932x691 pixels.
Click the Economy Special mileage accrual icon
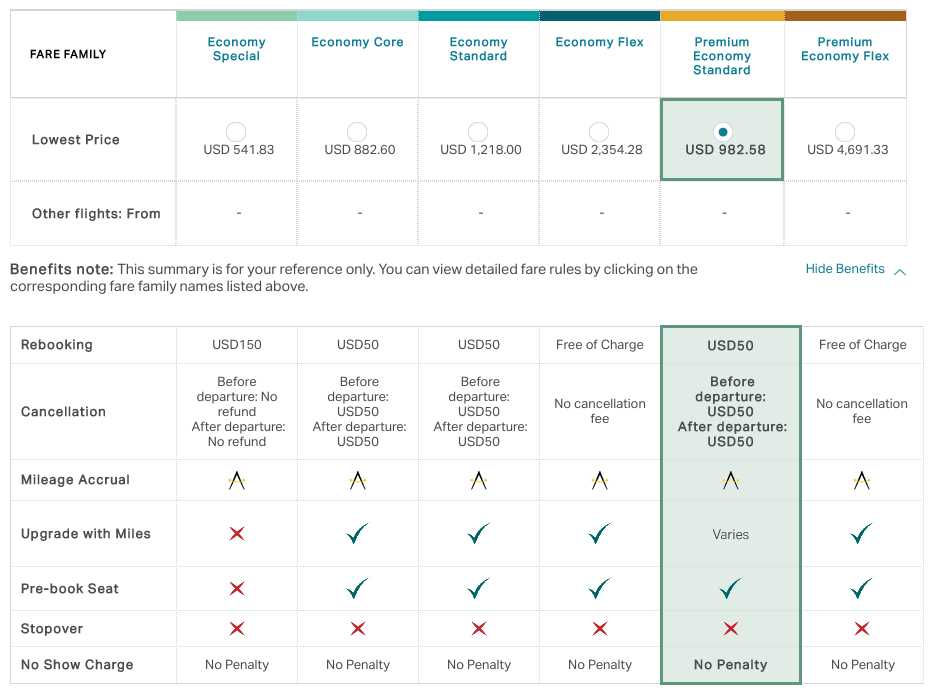tap(237, 480)
